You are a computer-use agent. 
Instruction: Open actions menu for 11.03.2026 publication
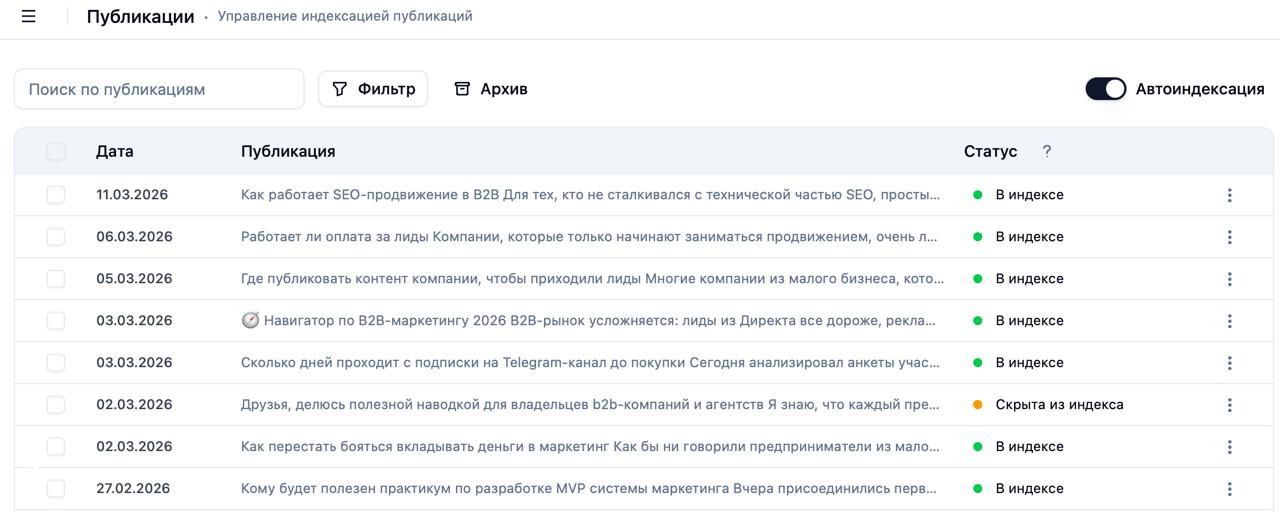tap(1229, 195)
